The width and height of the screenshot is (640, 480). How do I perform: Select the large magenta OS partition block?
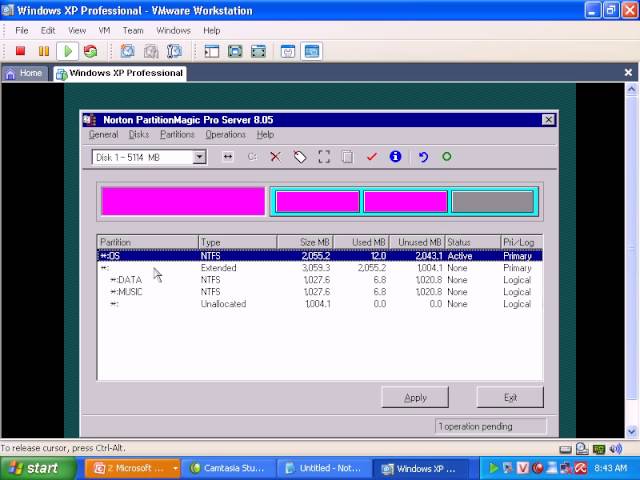[x=183, y=201]
